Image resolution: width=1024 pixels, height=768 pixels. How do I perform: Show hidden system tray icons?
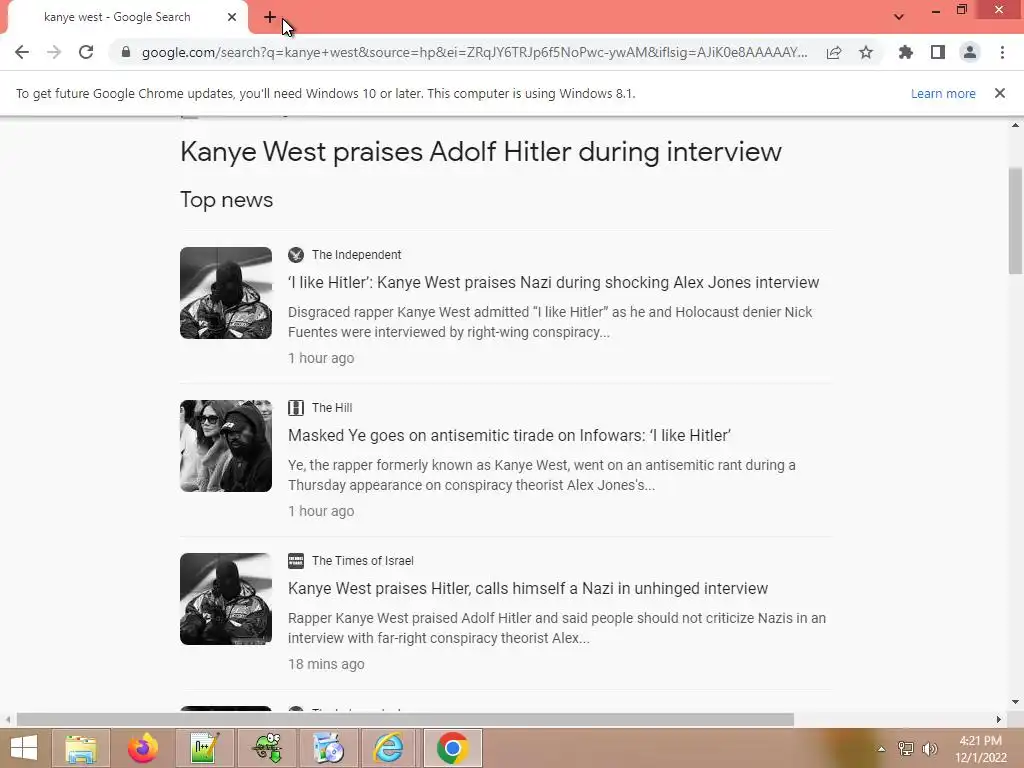coord(881,748)
